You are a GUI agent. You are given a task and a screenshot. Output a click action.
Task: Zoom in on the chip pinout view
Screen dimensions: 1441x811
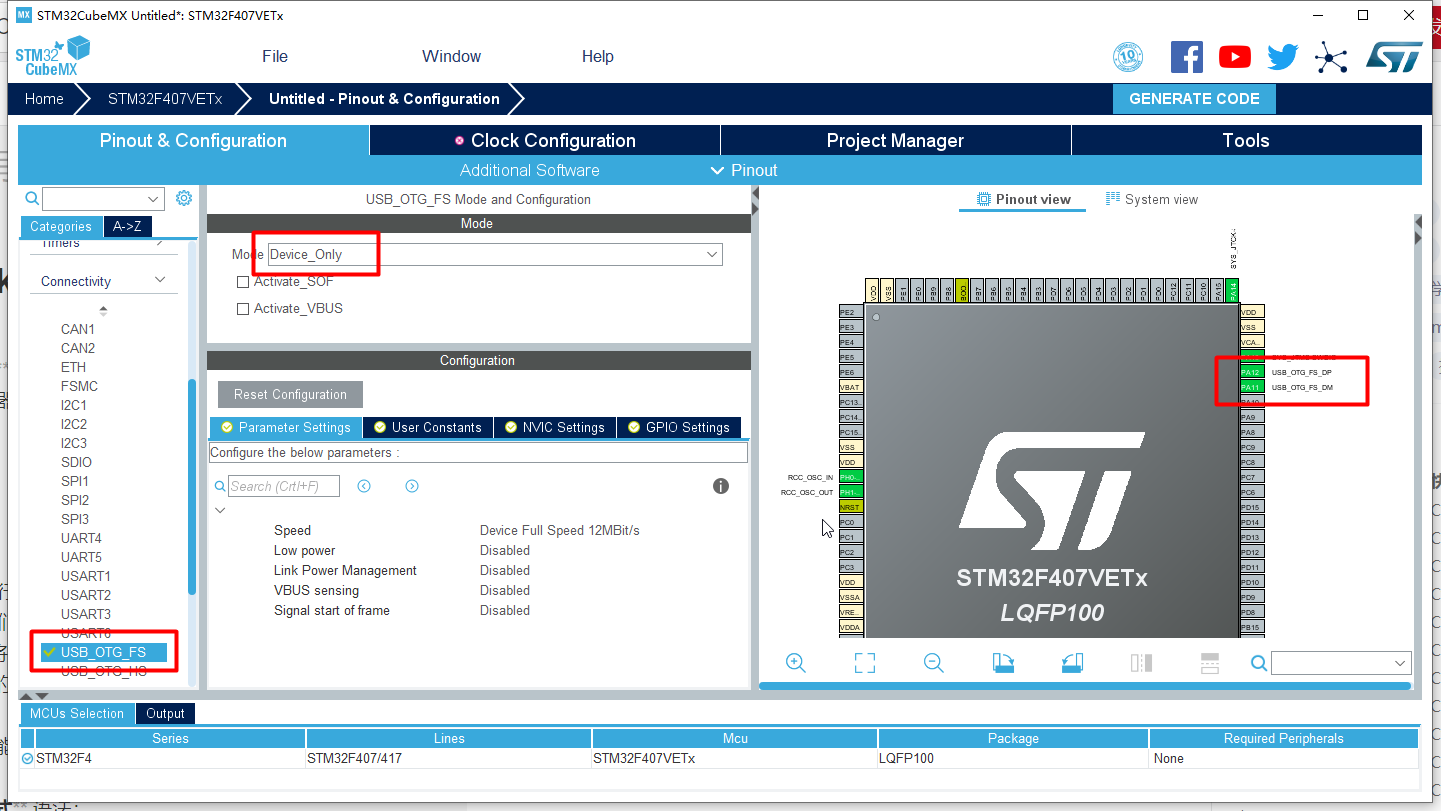795,662
